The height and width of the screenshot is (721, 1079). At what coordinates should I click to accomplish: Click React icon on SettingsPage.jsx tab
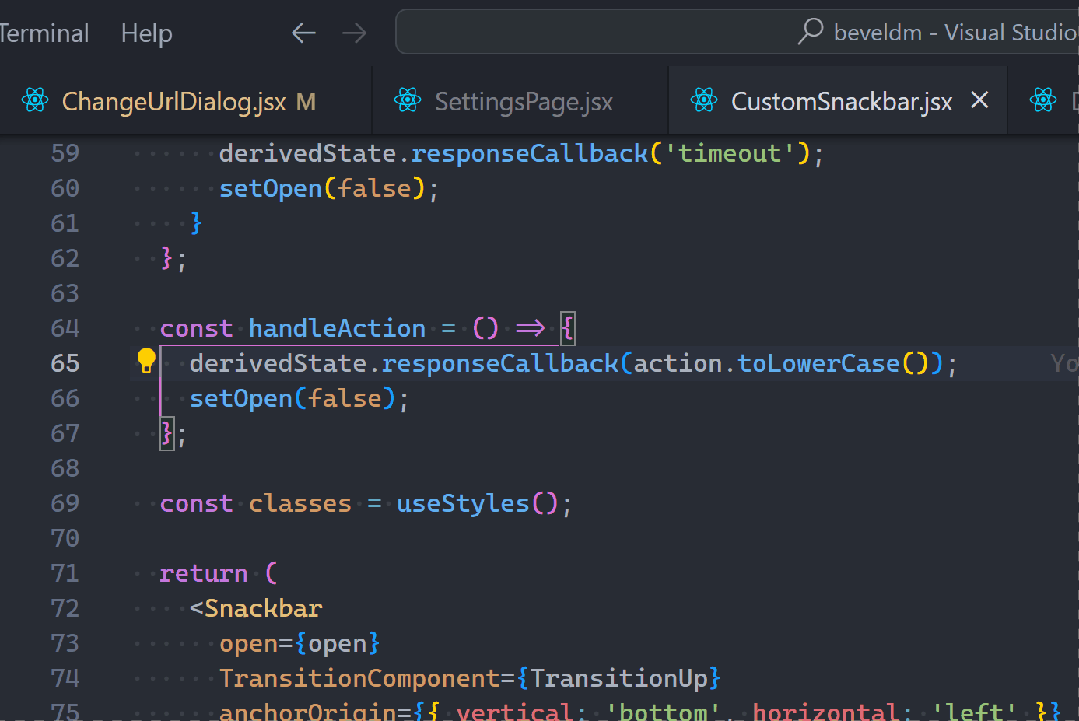tap(407, 101)
